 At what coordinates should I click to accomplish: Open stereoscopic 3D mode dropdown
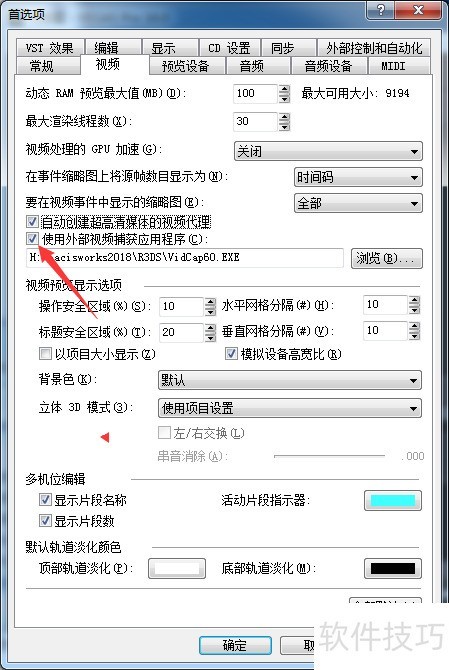pyautogui.click(x=290, y=408)
